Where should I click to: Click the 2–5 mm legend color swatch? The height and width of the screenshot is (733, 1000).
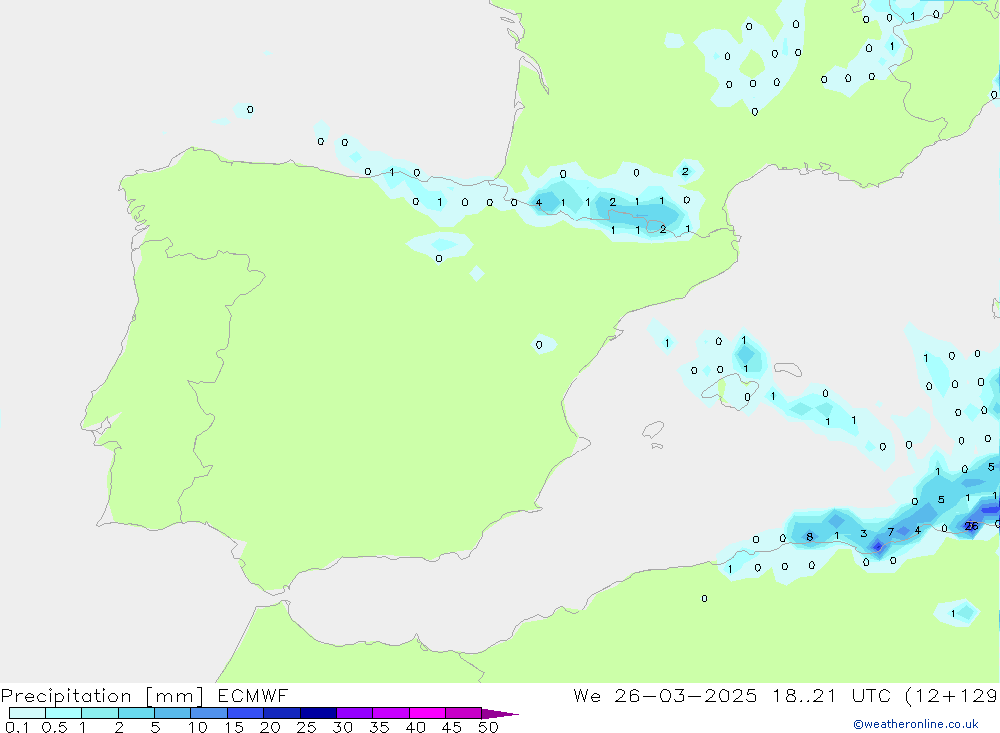click(136, 713)
